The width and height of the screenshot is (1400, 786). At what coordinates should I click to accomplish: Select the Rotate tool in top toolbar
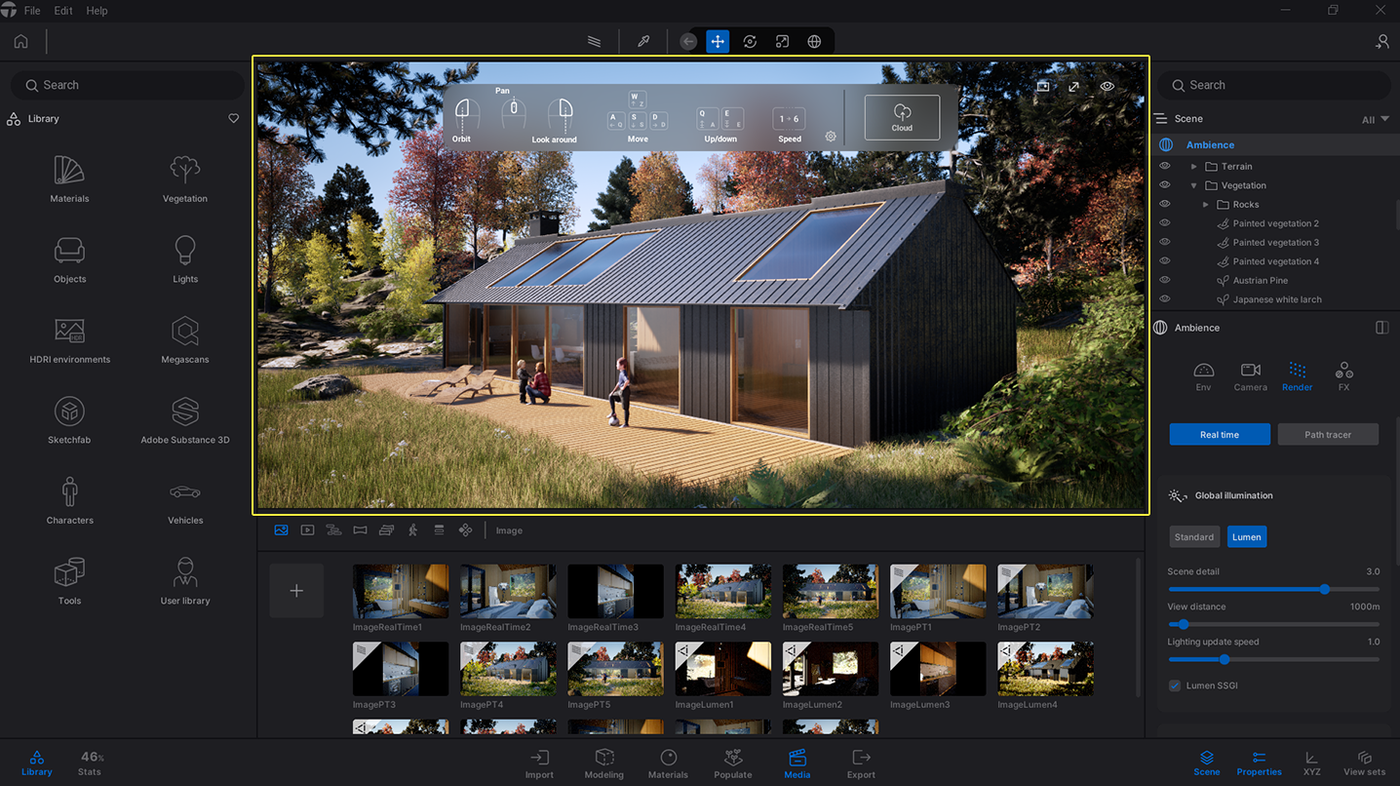750,41
